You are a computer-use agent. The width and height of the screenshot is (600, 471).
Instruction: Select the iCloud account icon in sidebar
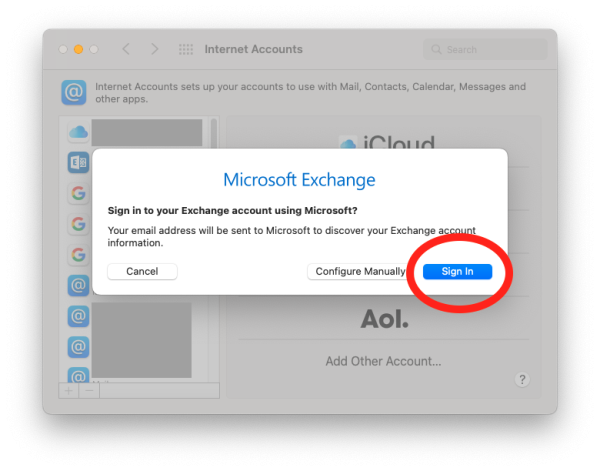pos(78,132)
